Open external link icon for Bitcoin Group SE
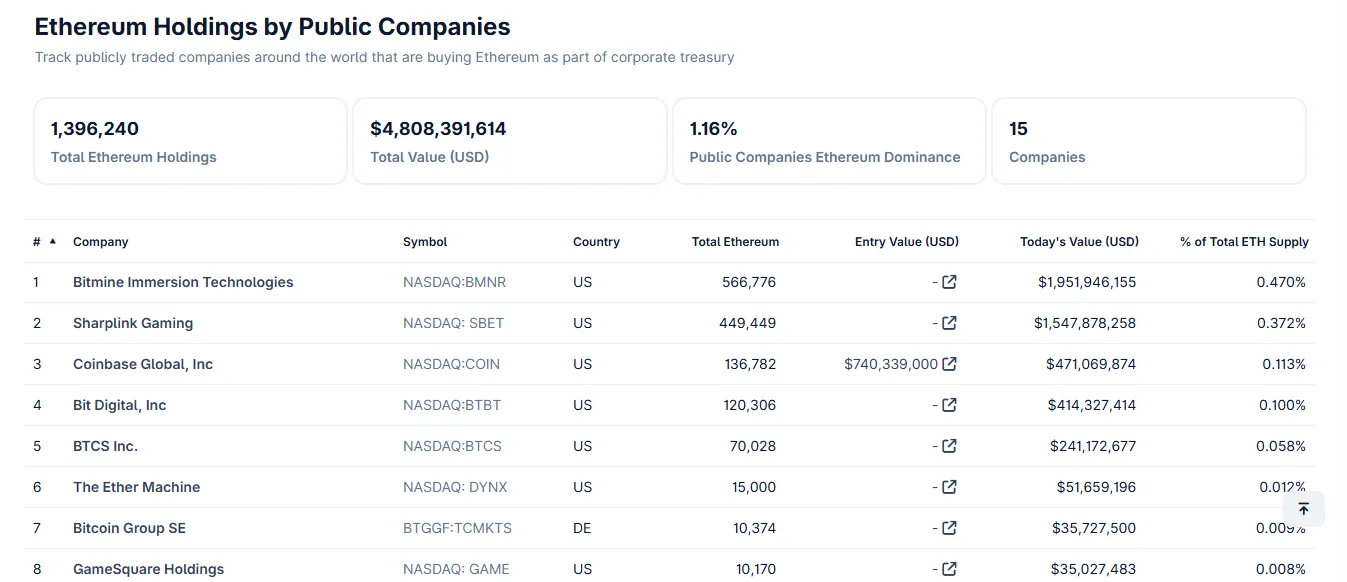The width and height of the screenshot is (1347, 582). tap(949, 528)
